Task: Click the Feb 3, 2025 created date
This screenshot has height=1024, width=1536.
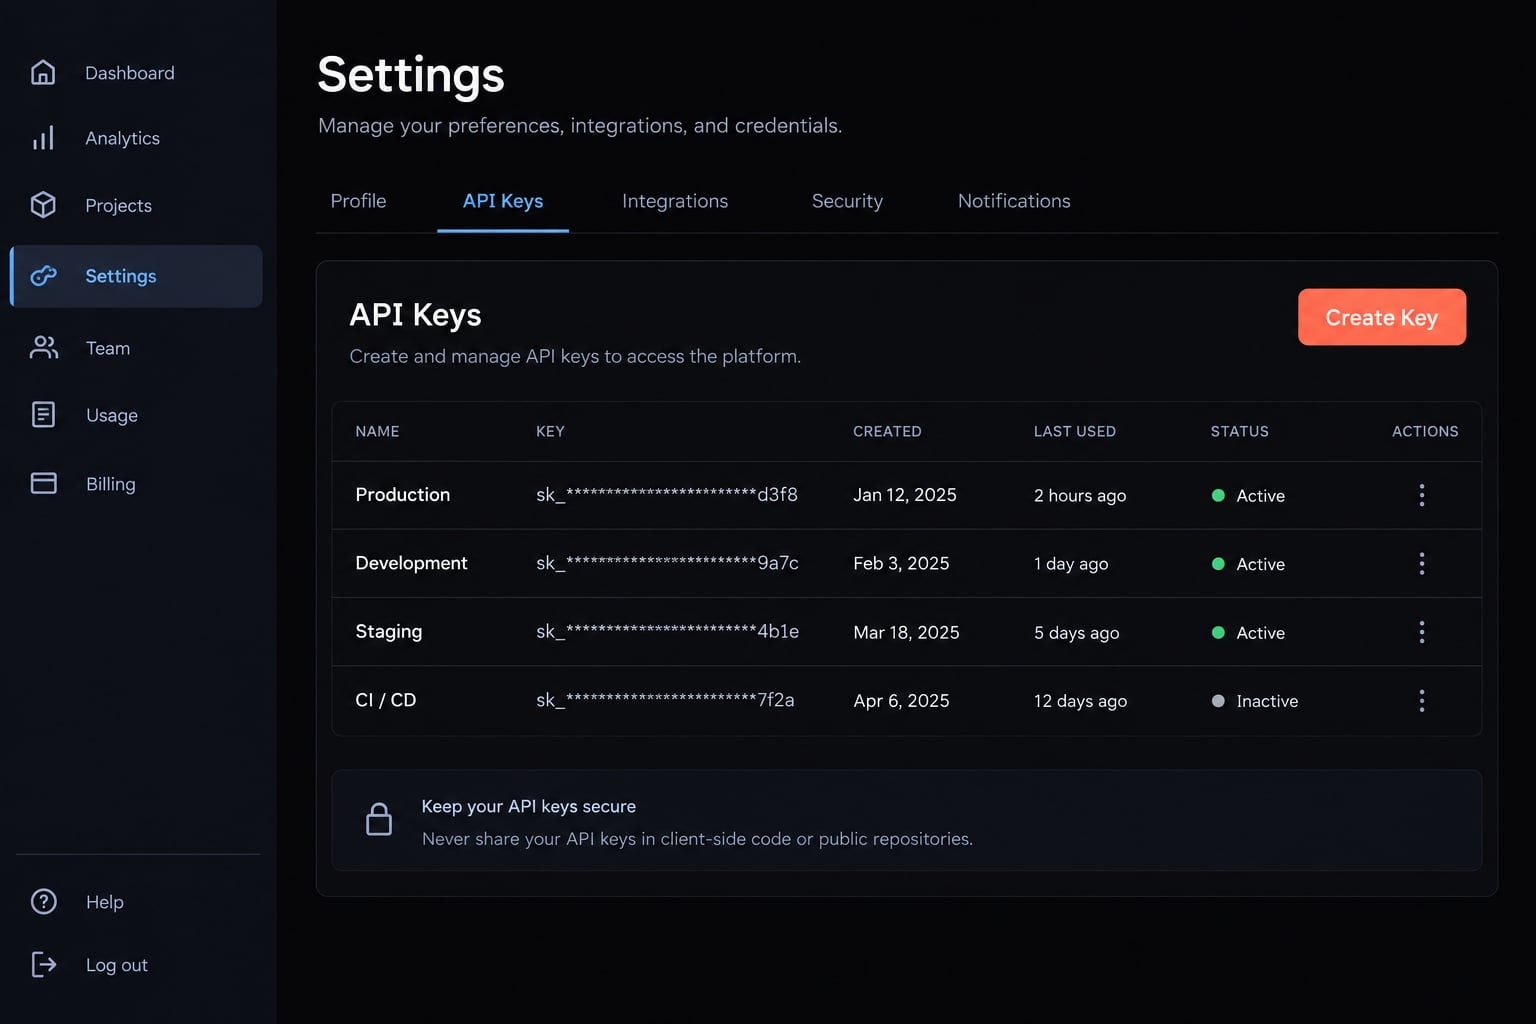Action: 901,563
